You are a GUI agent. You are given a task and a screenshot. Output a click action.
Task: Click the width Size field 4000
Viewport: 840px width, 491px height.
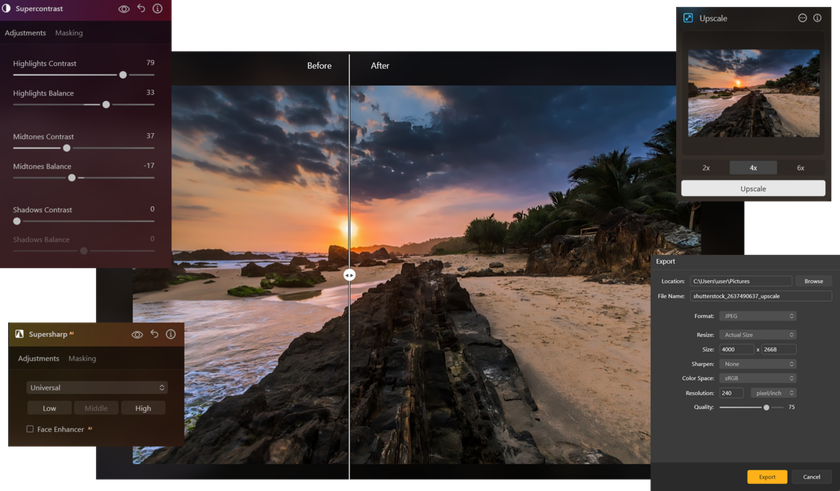pyautogui.click(x=737, y=349)
